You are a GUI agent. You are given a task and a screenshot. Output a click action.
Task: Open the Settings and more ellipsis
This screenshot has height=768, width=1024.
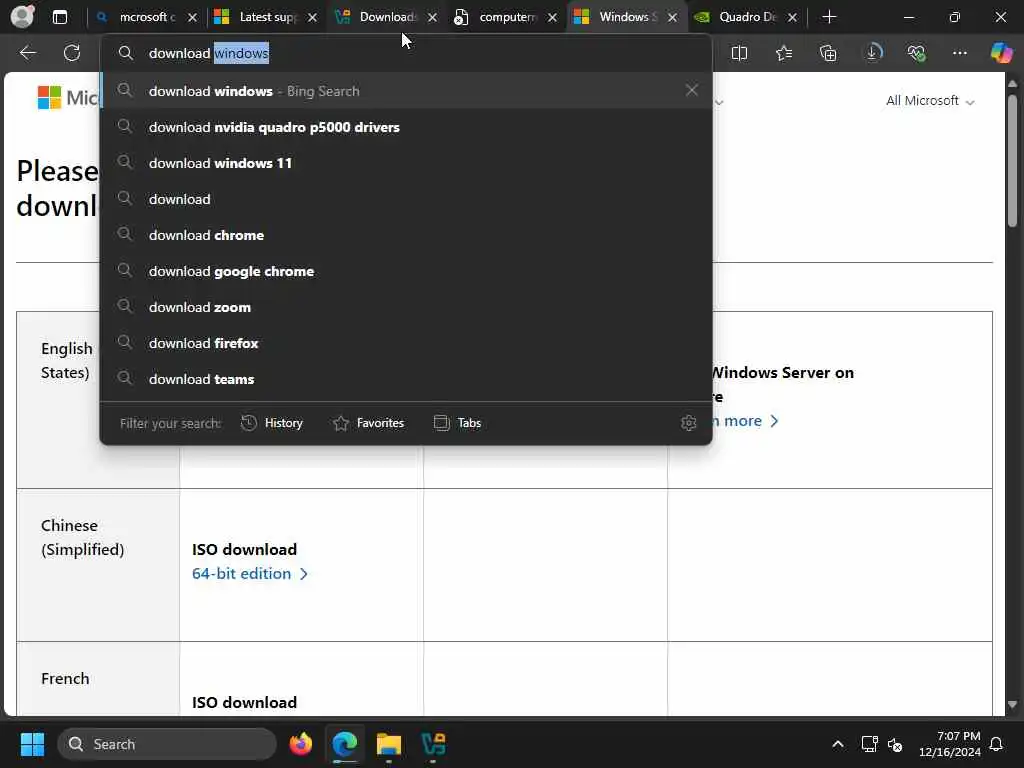(x=959, y=53)
